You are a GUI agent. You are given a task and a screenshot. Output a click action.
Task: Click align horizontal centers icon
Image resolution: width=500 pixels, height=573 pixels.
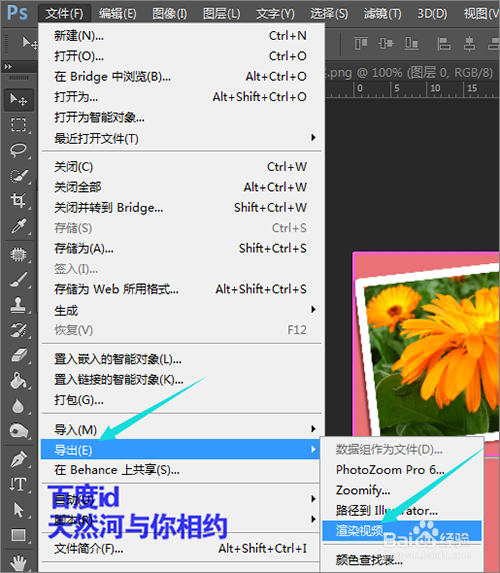pyautogui.click(x=469, y=43)
